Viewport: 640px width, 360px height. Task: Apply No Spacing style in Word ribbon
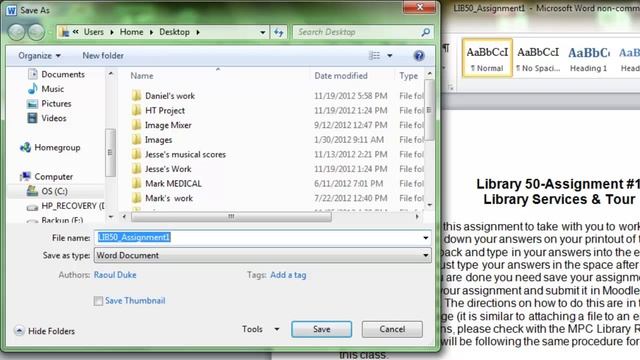(538, 58)
